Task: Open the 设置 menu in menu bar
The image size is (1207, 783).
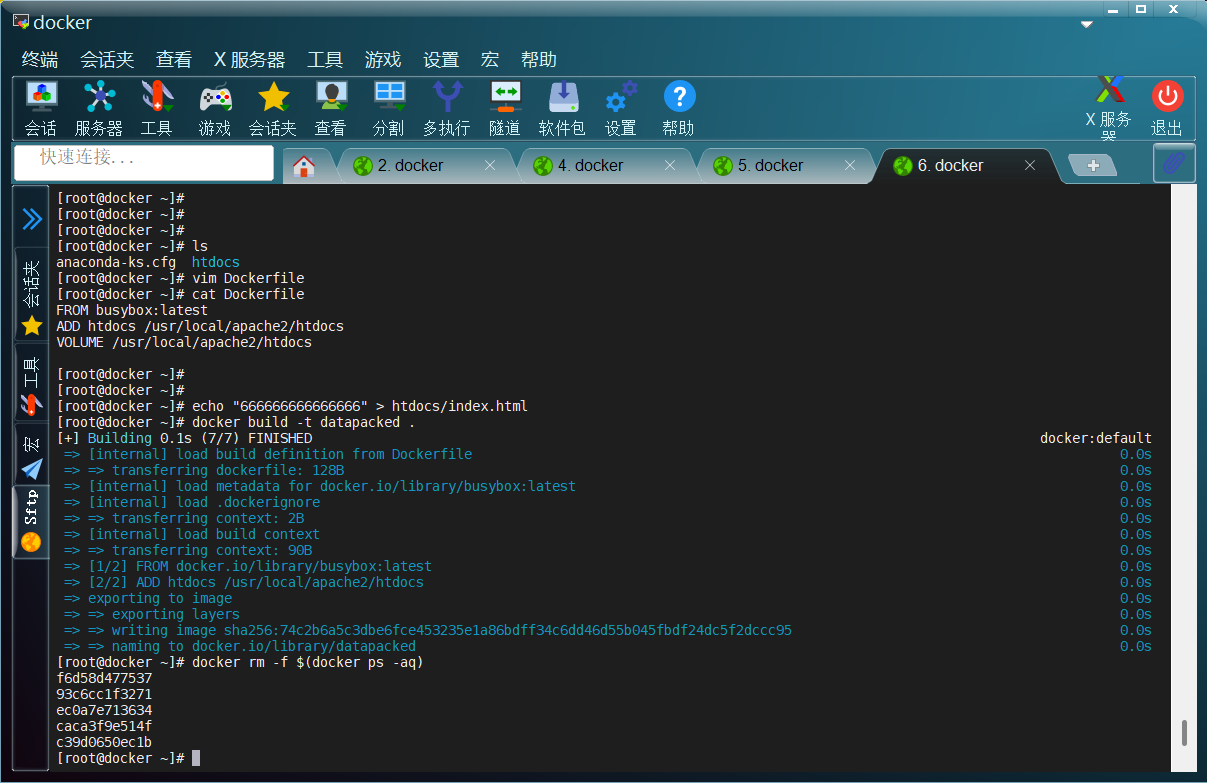Action: coord(441,60)
